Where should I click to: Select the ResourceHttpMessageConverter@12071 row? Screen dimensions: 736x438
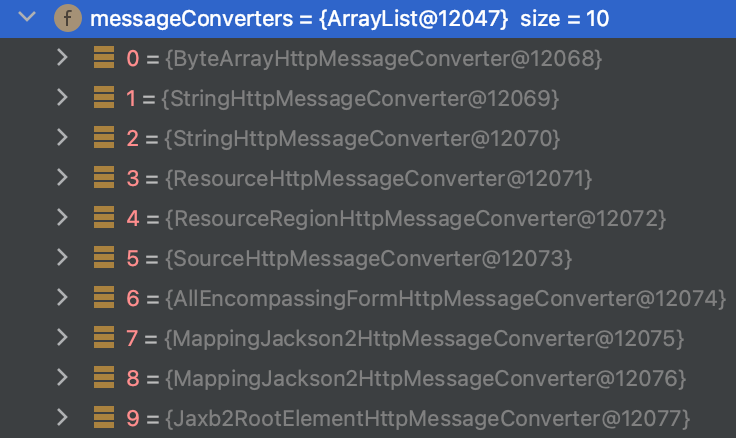(x=380, y=178)
